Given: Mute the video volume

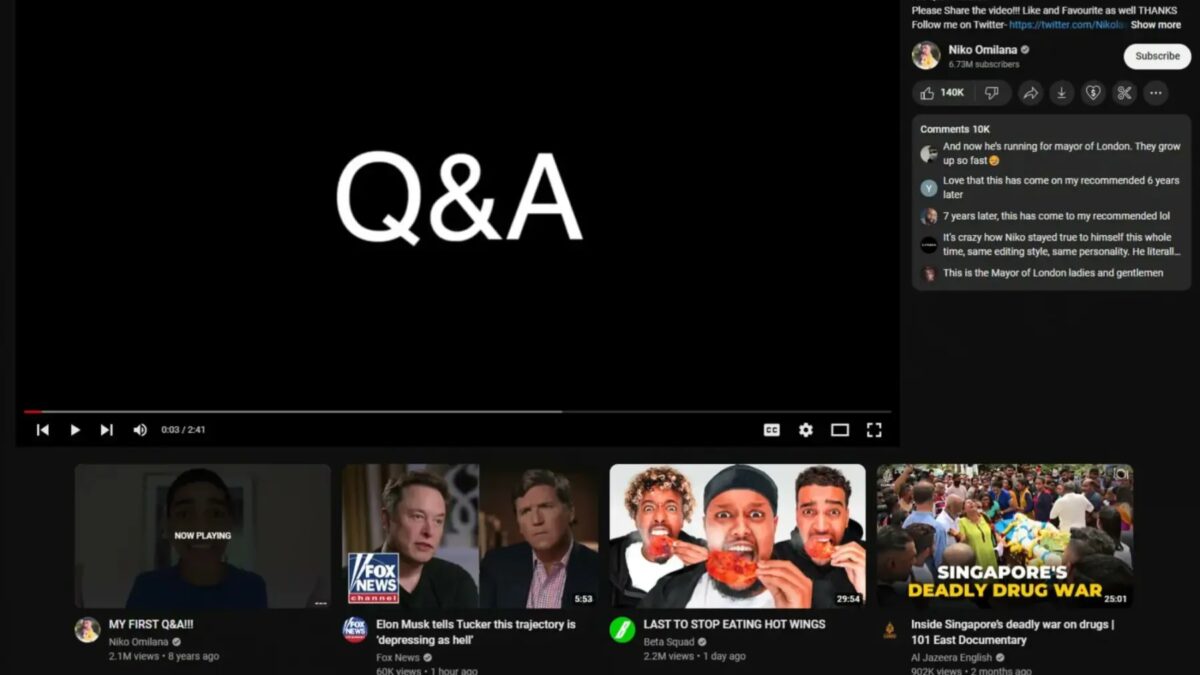Looking at the screenshot, I should [x=140, y=430].
